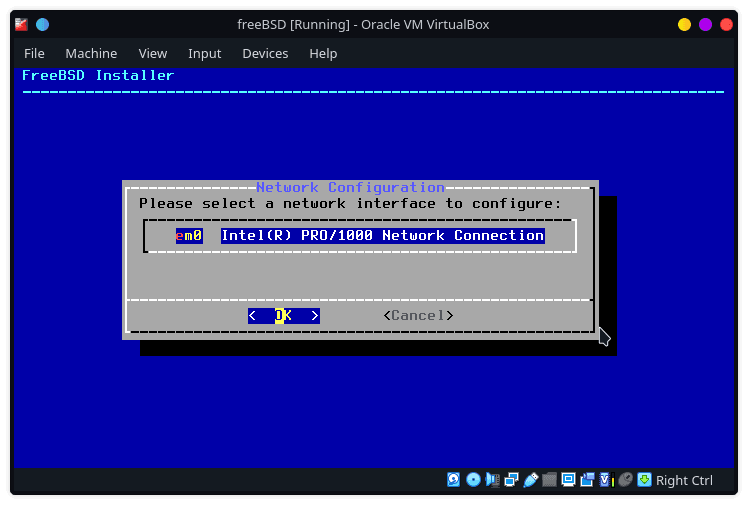
Task: Minimize window with the yellow button
Action: coord(684,24)
